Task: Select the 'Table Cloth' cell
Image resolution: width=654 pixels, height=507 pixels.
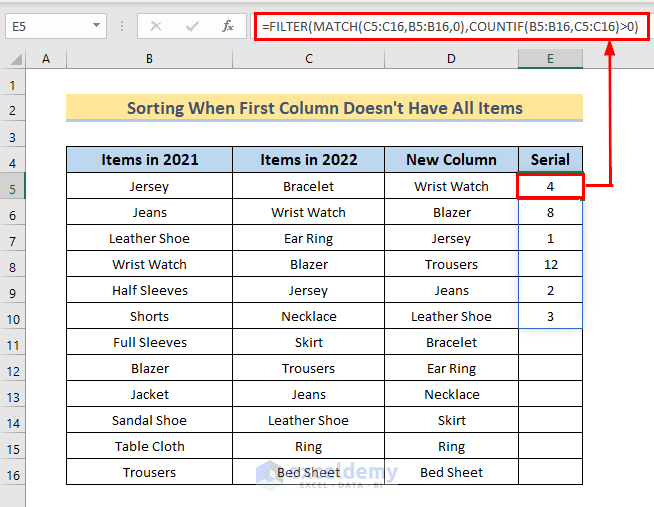Action: [x=149, y=446]
